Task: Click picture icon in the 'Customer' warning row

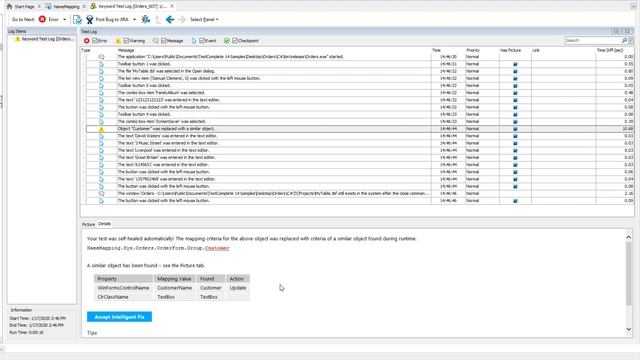Action: click(515, 129)
